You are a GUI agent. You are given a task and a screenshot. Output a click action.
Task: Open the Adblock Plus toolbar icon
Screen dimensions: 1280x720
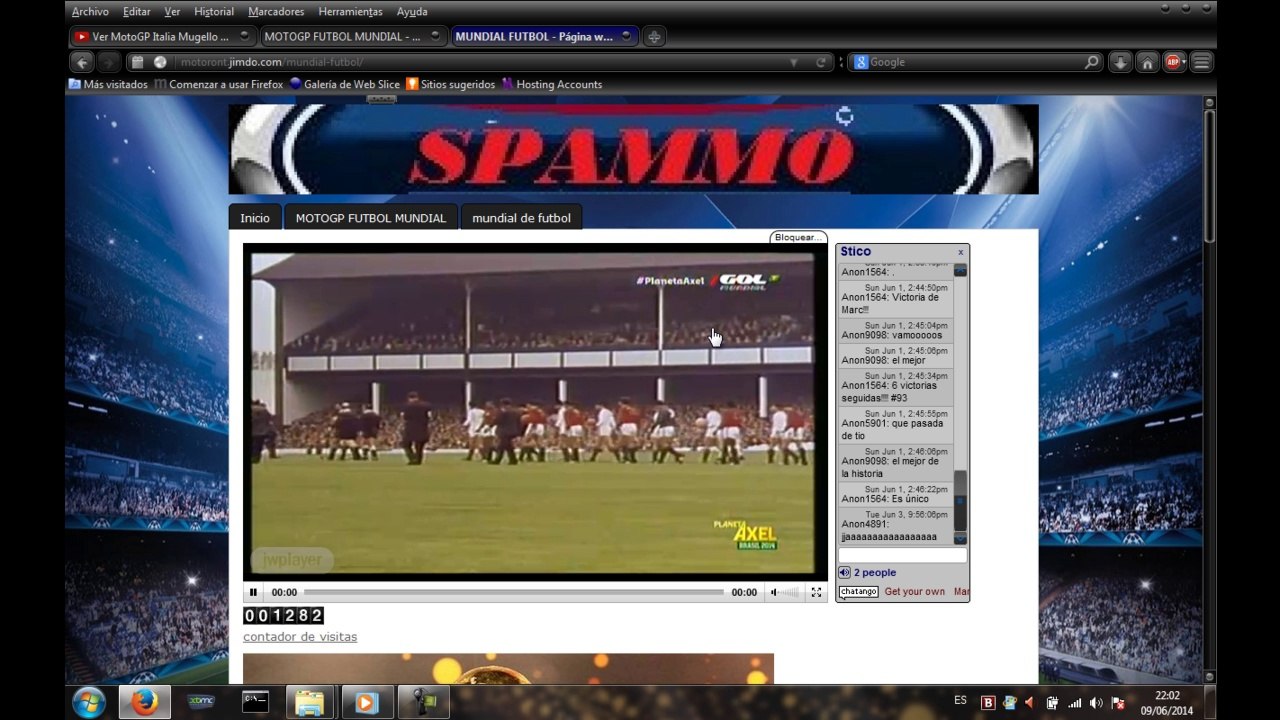click(1174, 62)
